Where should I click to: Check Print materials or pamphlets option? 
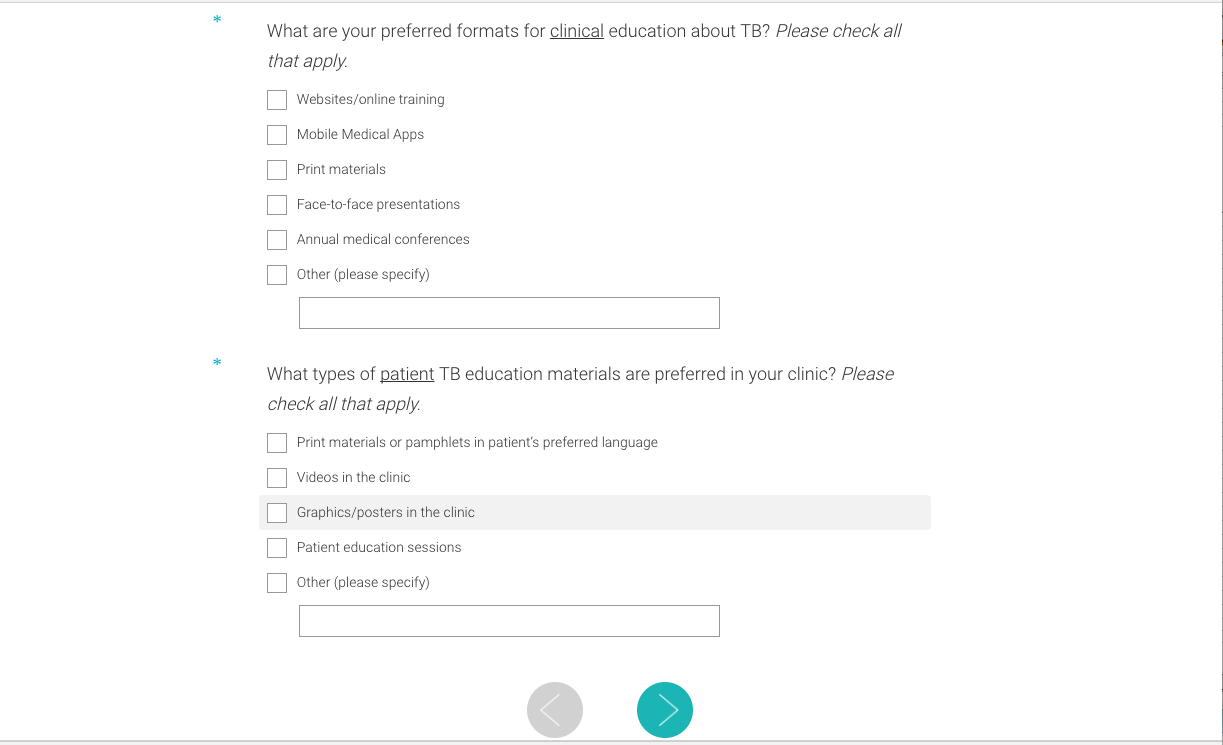tap(277, 443)
